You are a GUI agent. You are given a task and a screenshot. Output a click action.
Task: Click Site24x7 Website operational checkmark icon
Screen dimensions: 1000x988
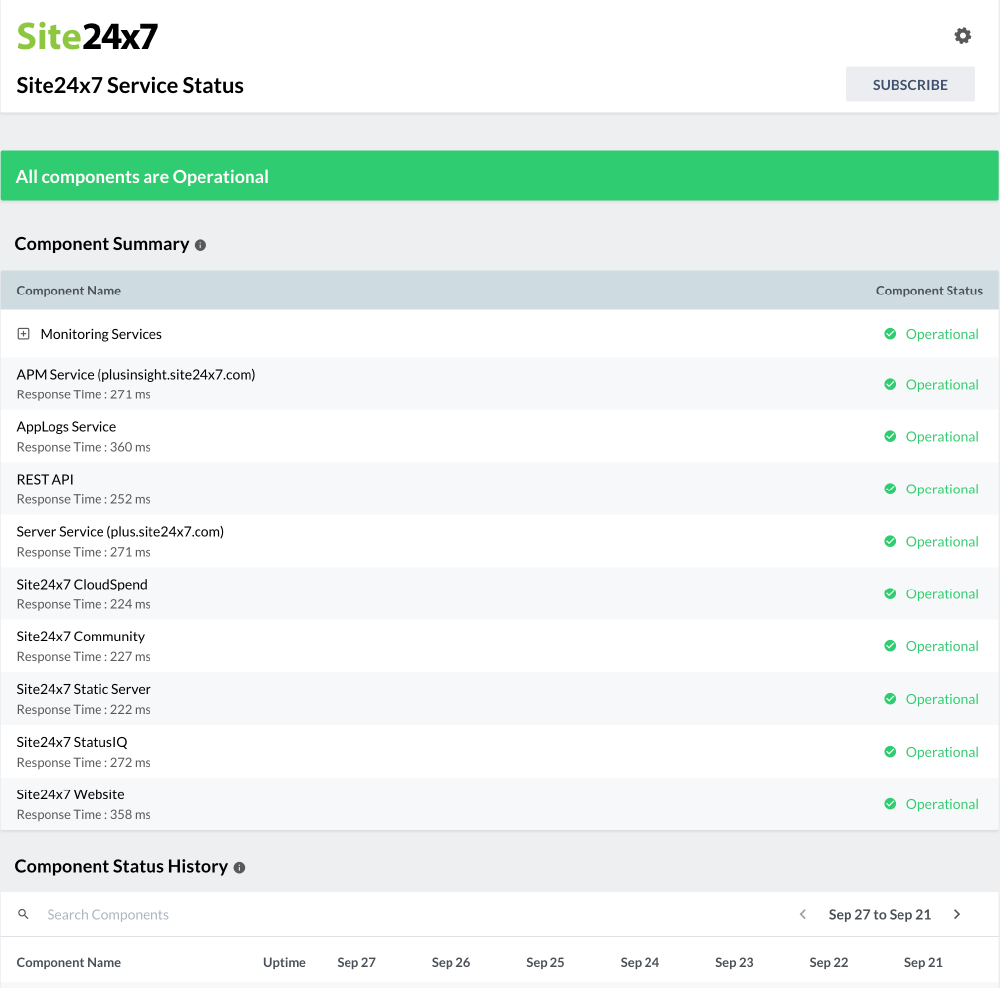[x=890, y=804]
